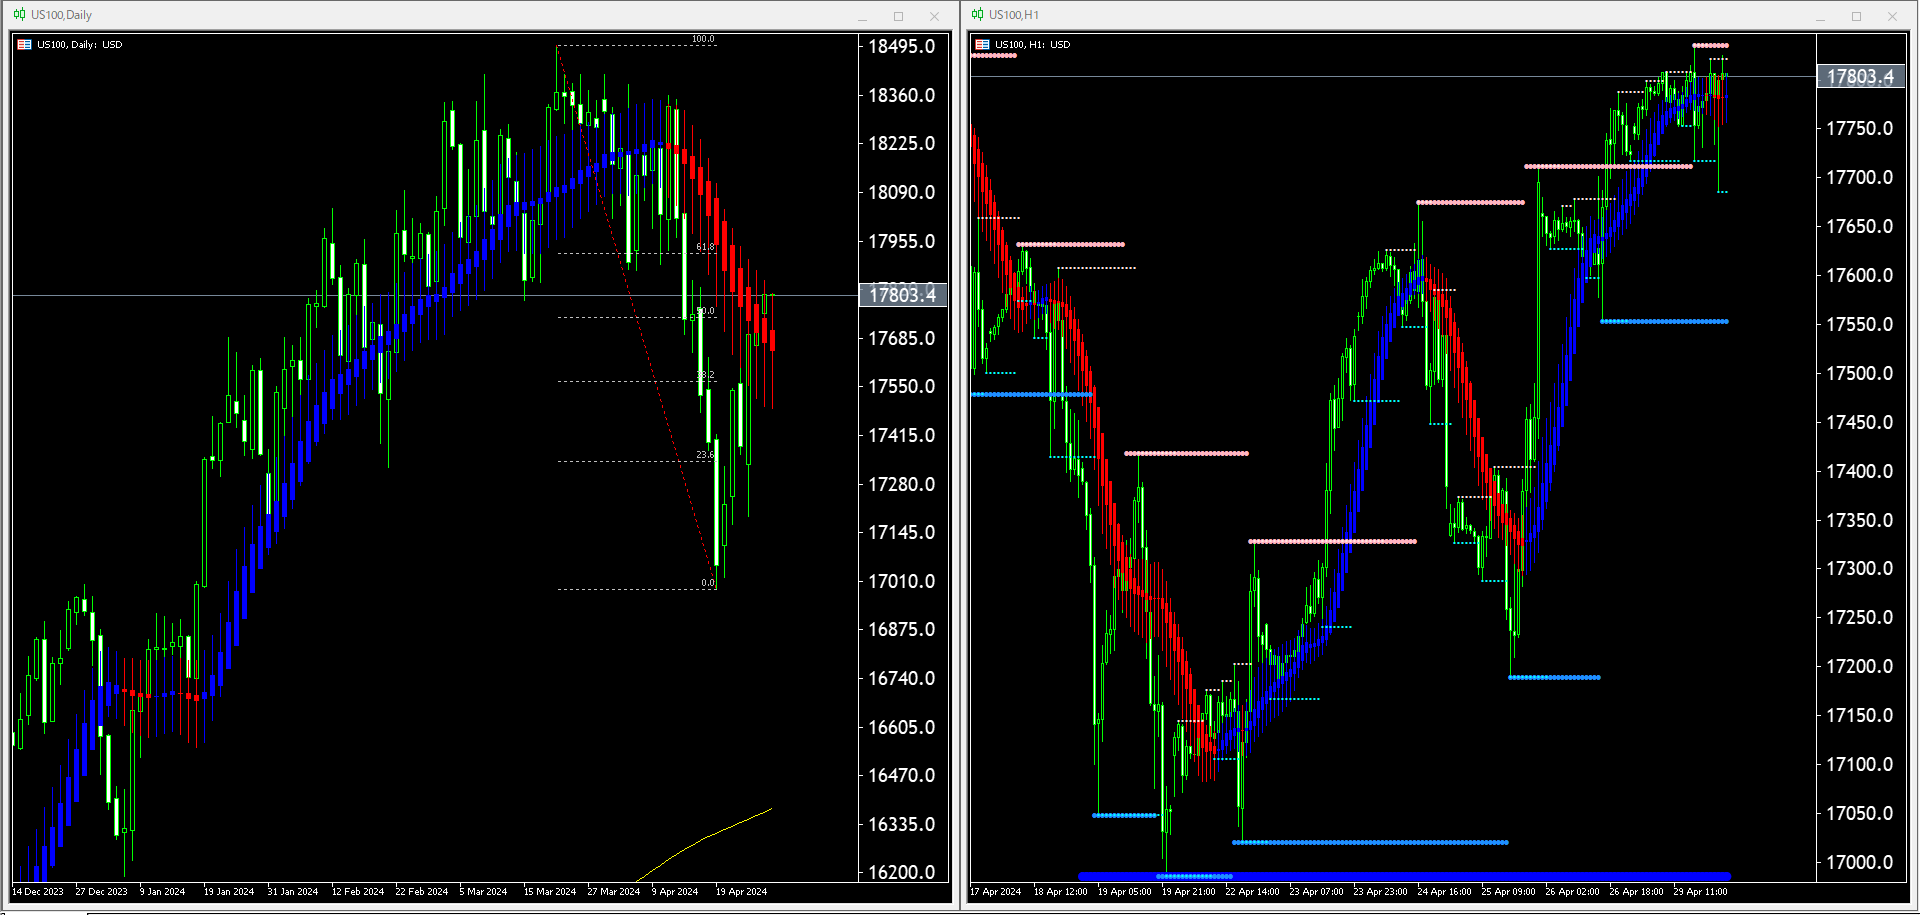Click the 16470.0 price on Daily scale
1920x915 pixels.
pyautogui.click(x=902, y=776)
